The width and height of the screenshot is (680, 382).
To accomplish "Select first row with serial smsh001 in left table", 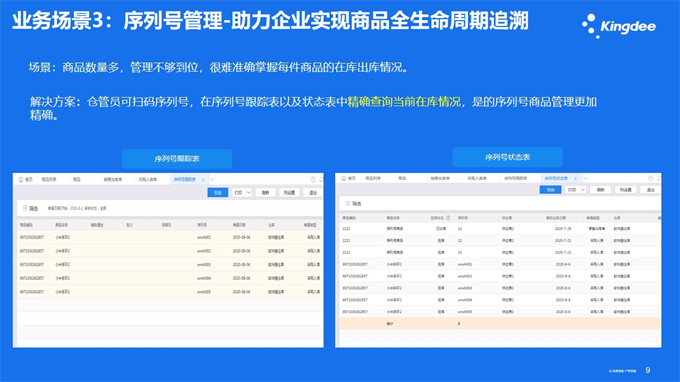I will 169,237.
